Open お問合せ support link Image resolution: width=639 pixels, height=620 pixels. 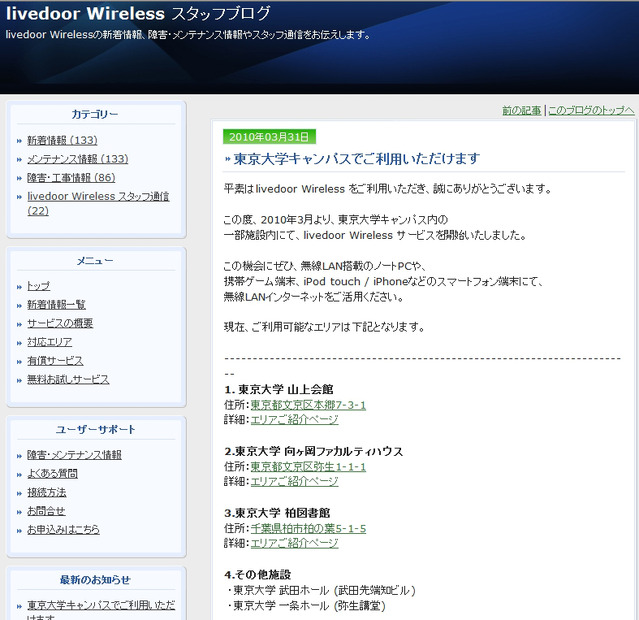46,511
